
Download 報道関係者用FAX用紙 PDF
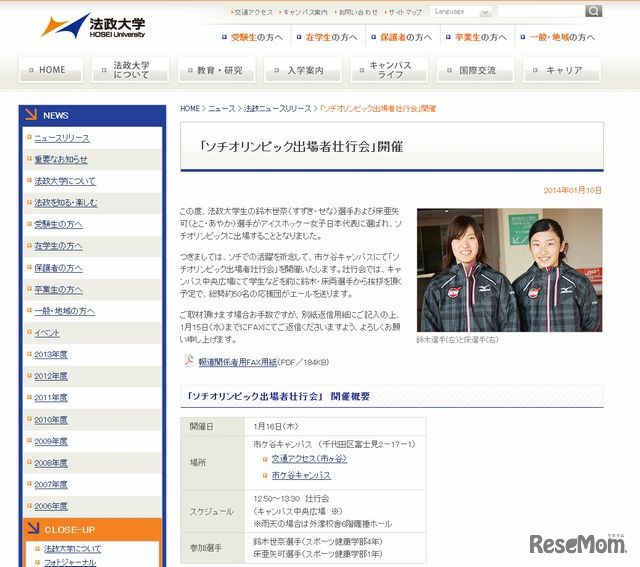[238, 362]
